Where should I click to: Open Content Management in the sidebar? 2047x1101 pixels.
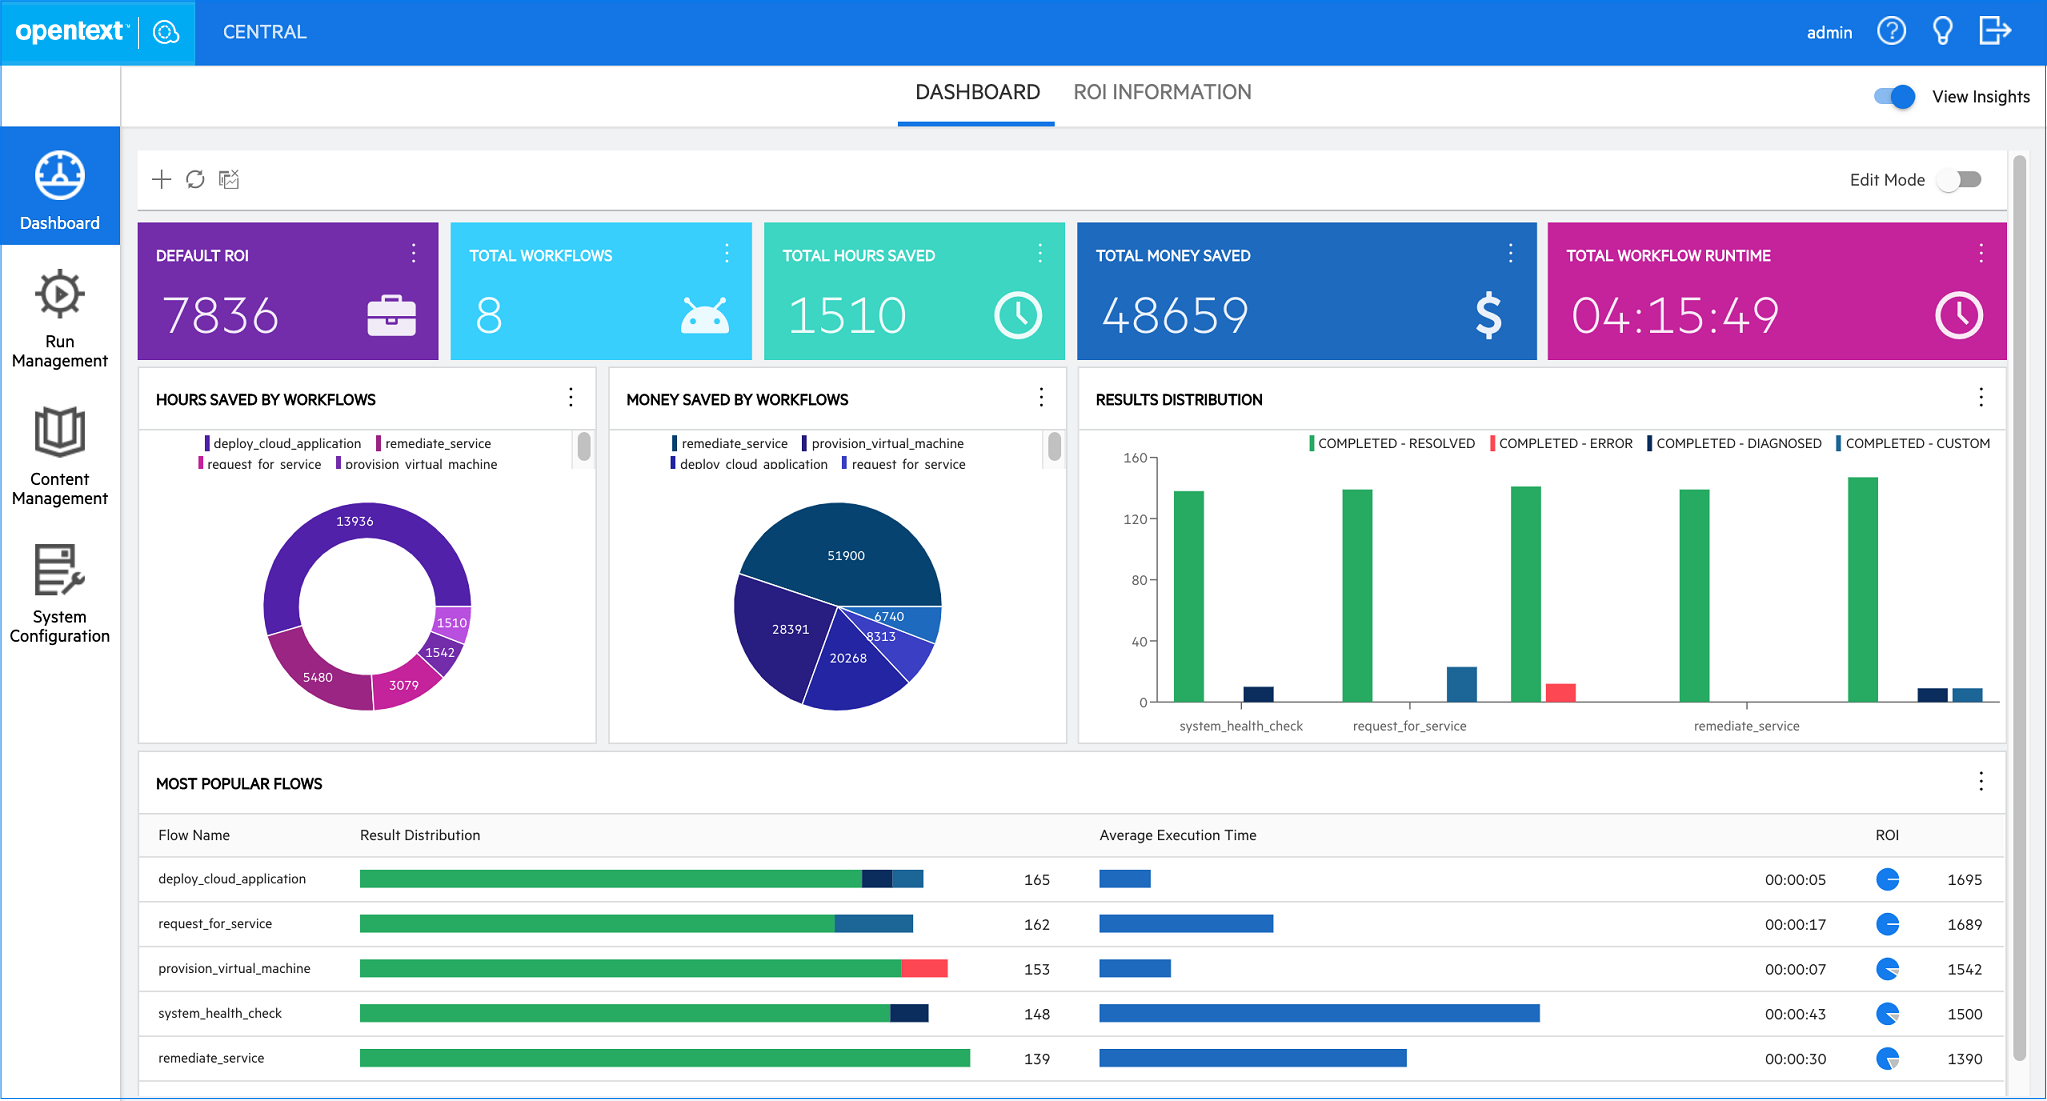click(60, 455)
